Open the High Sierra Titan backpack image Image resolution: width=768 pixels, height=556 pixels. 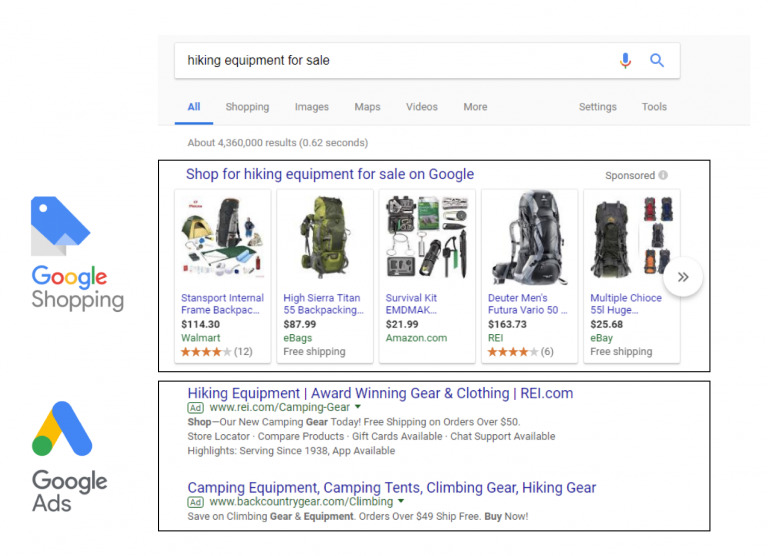coord(325,238)
